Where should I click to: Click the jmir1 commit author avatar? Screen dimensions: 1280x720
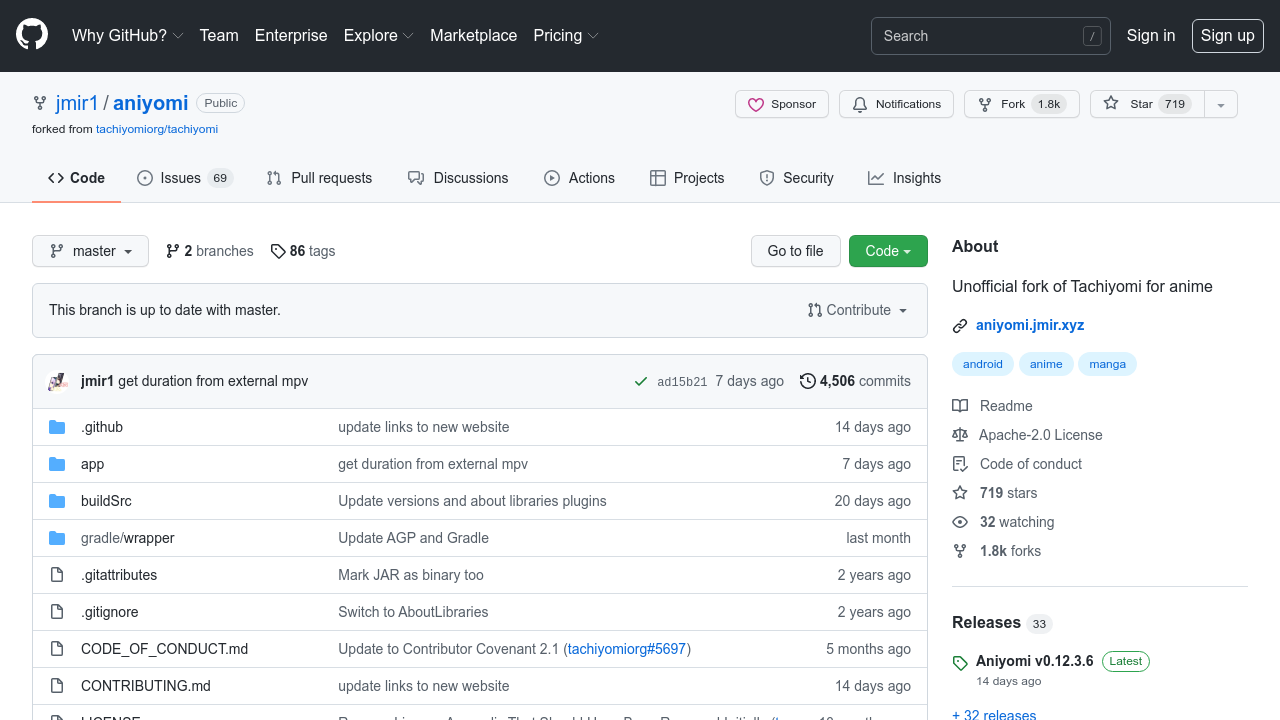[59, 381]
